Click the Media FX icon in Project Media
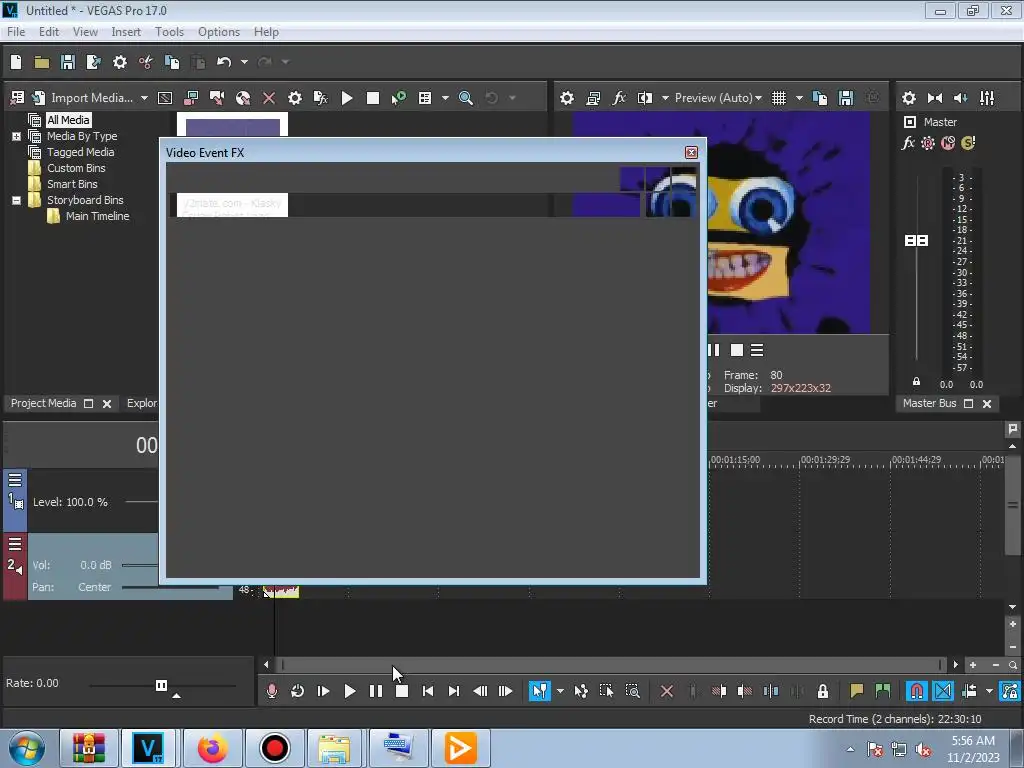 [321, 98]
